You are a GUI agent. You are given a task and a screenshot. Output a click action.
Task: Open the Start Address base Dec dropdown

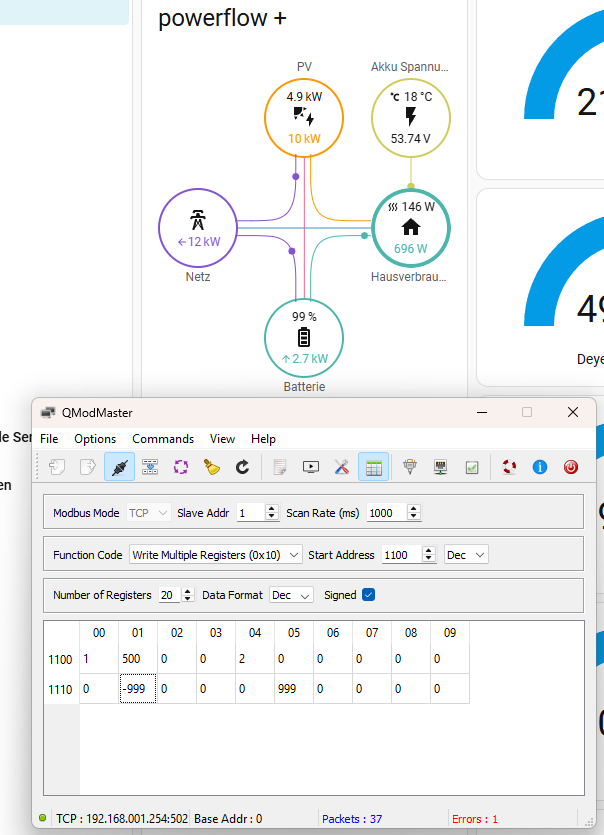pyautogui.click(x=466, y=555)
